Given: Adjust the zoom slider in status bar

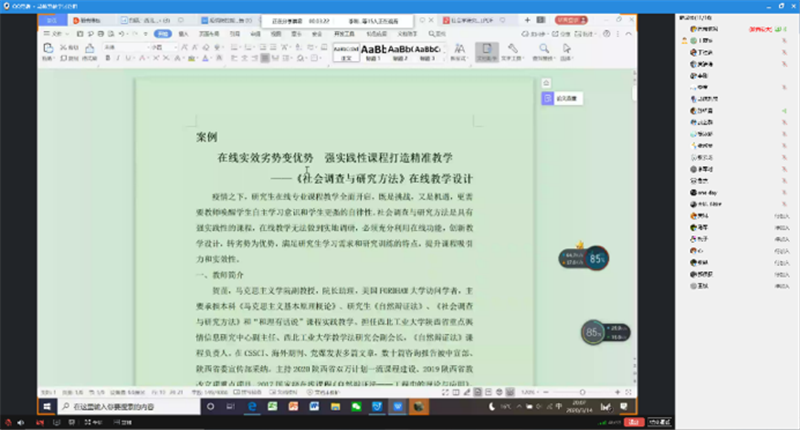Looking at the screenshot, I should [582, 392].
